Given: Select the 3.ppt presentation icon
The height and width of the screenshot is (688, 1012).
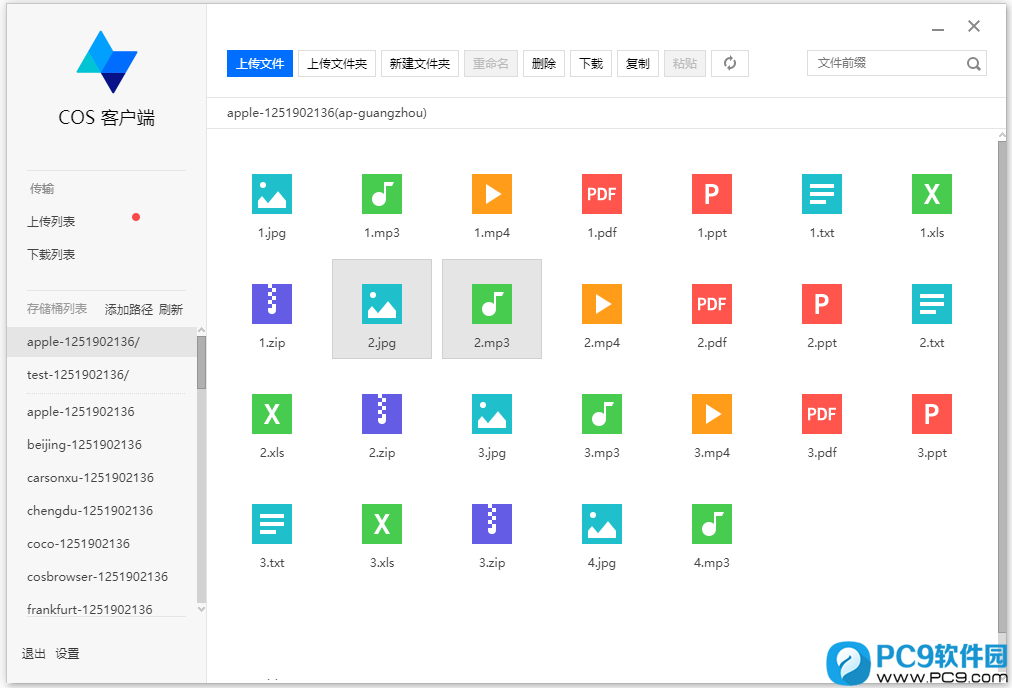Looking at the screenshot, I should 932,414.
